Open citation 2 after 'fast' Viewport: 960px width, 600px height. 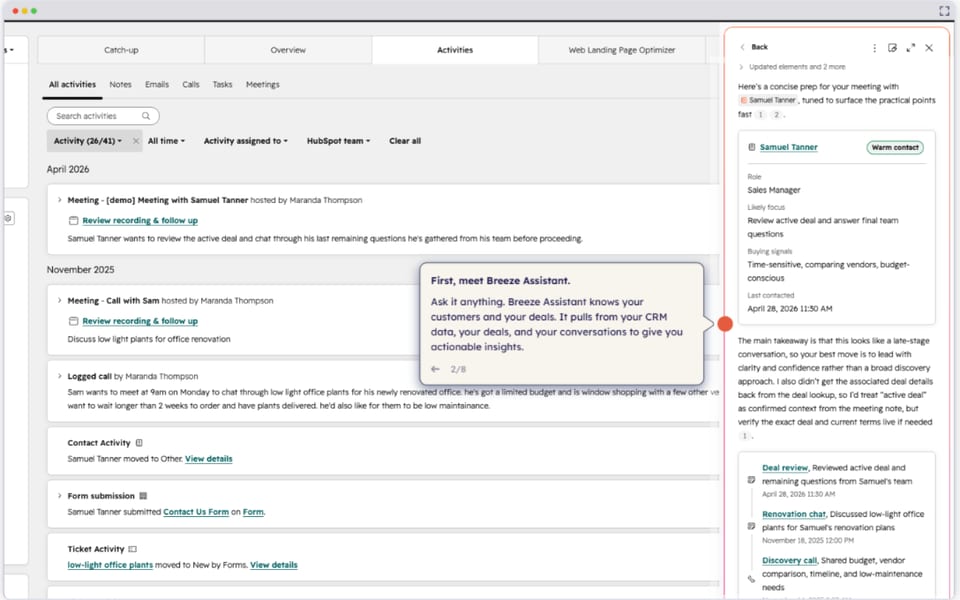pos(776,114)
